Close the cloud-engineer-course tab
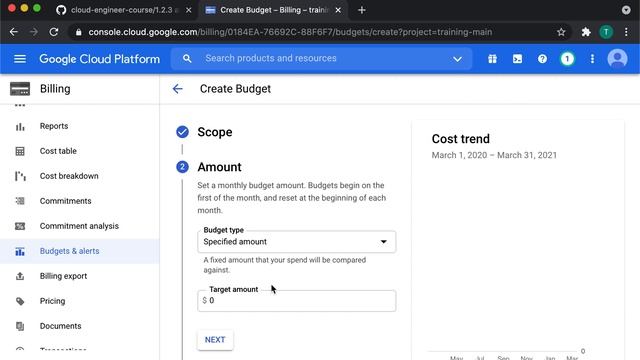 pyautogui.click(x=188, y=10)
